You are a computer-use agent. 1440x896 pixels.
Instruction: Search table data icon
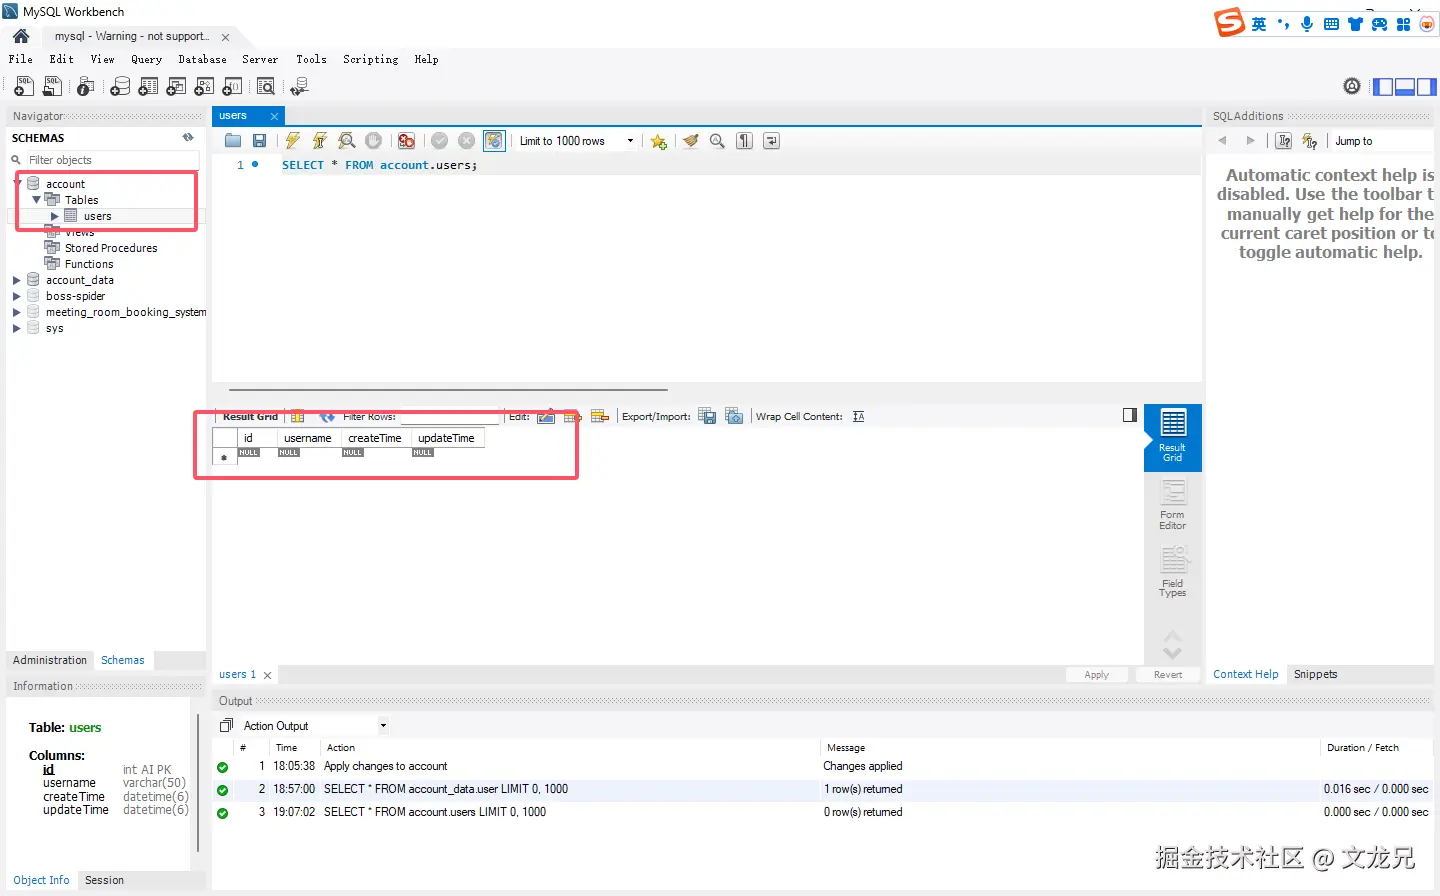click(266, 87)
